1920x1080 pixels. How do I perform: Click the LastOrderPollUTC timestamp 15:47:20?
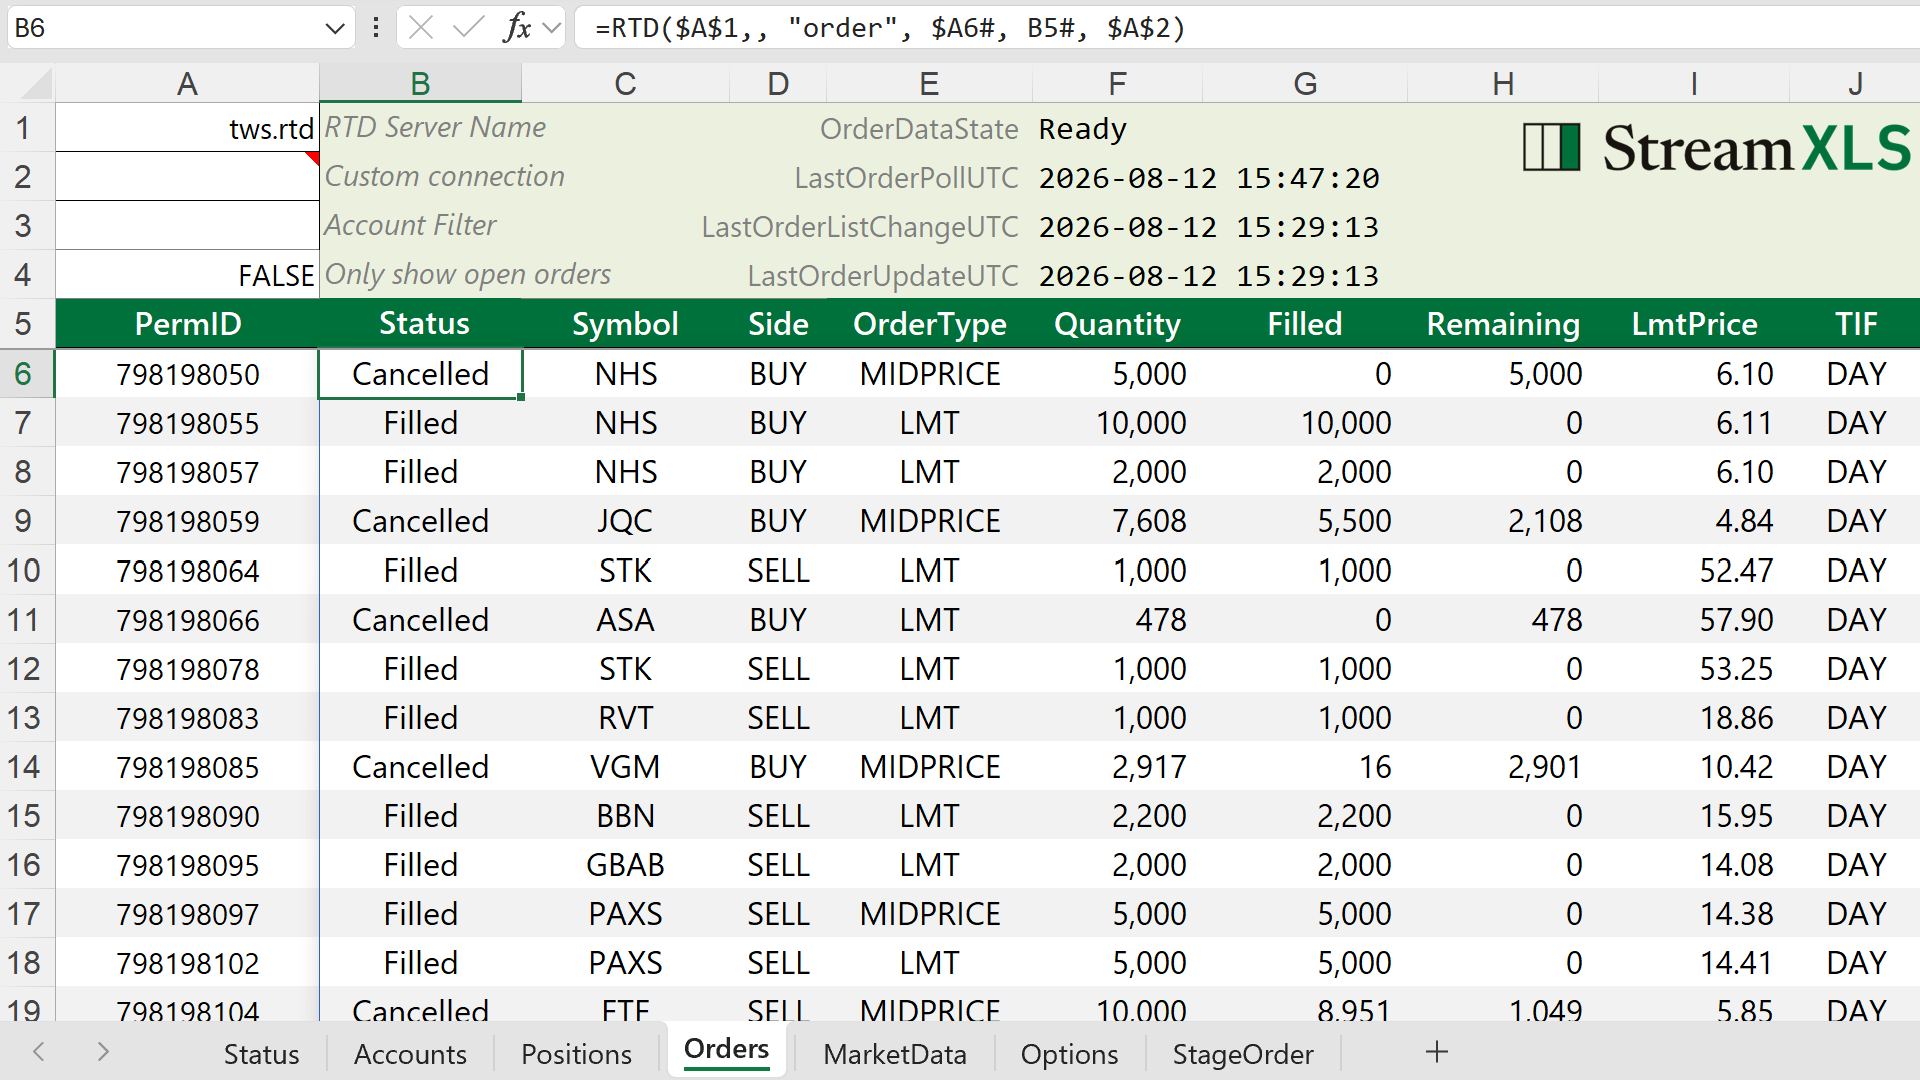tap(1209, 178)
